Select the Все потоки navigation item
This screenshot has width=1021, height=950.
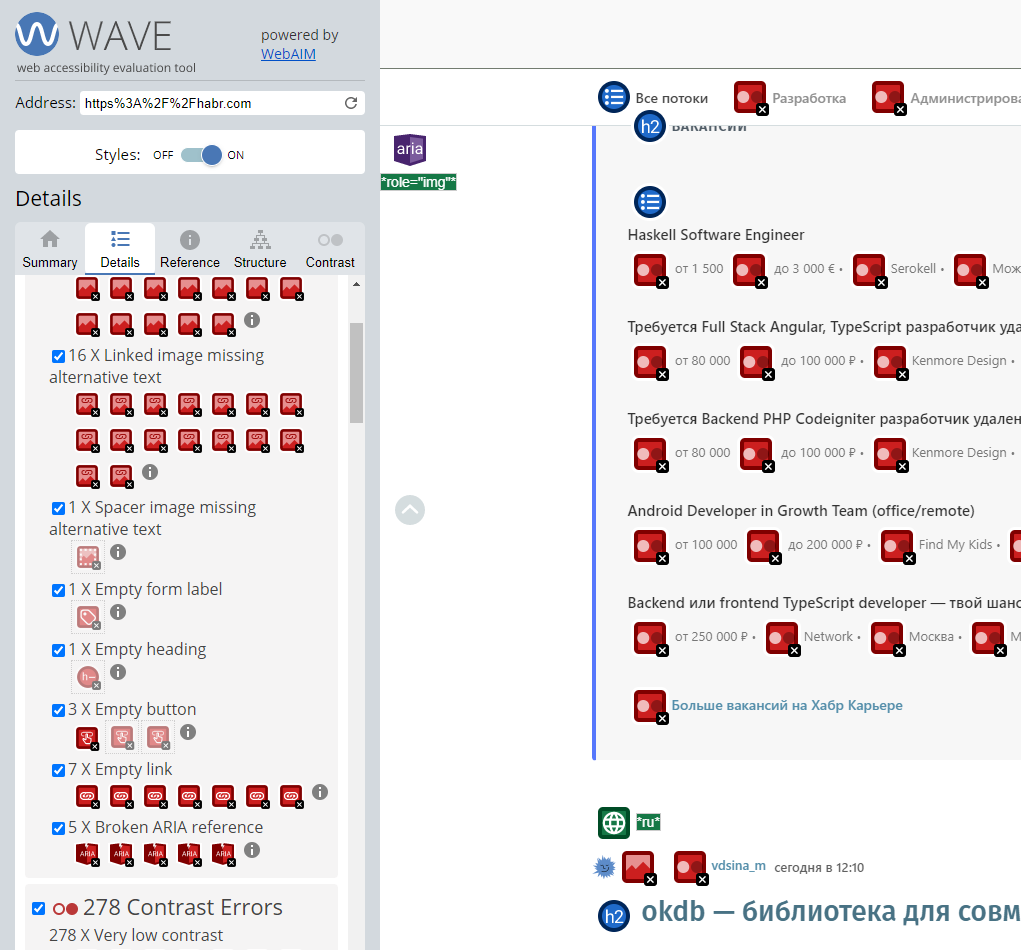(x=671, y=98)
